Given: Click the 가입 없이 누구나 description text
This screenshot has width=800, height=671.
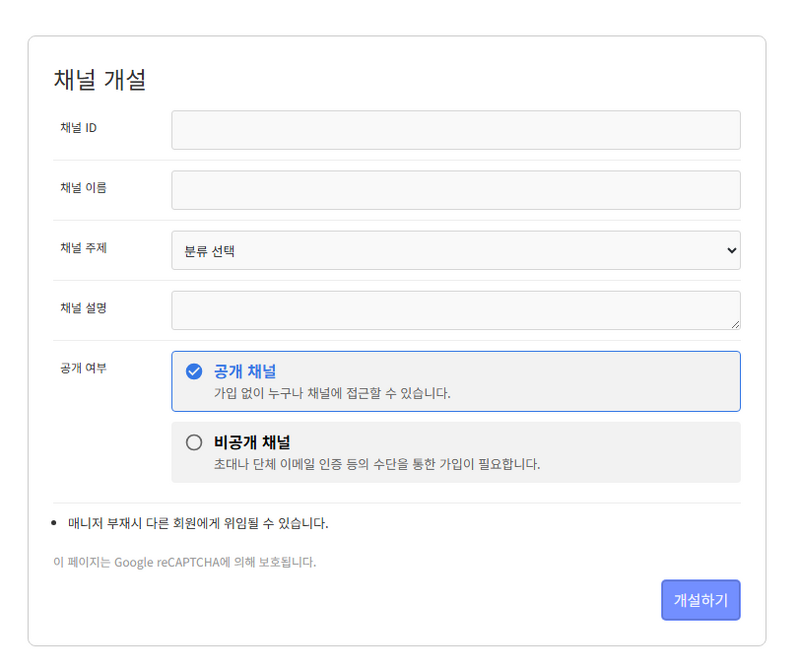Looking at the screenshot, I should point(332,393).
